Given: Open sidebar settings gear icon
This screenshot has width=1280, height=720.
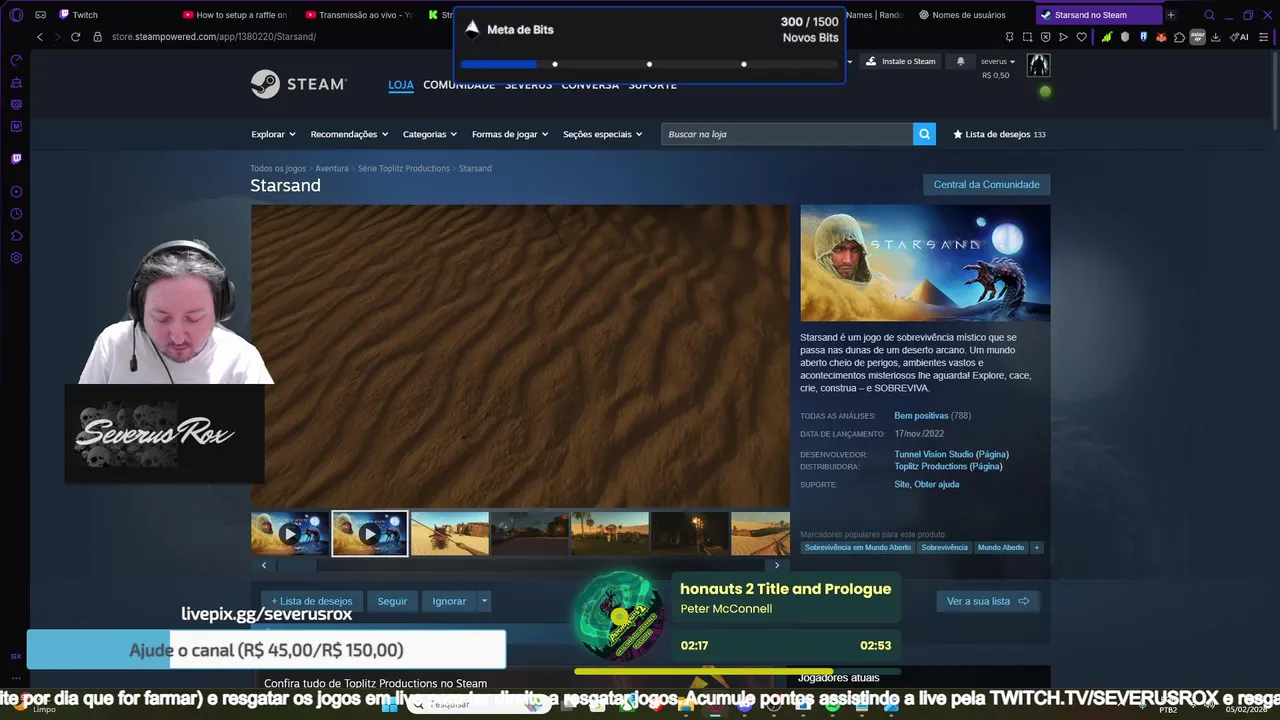Looking at the screenshot, I should click(x=16, y=257).
